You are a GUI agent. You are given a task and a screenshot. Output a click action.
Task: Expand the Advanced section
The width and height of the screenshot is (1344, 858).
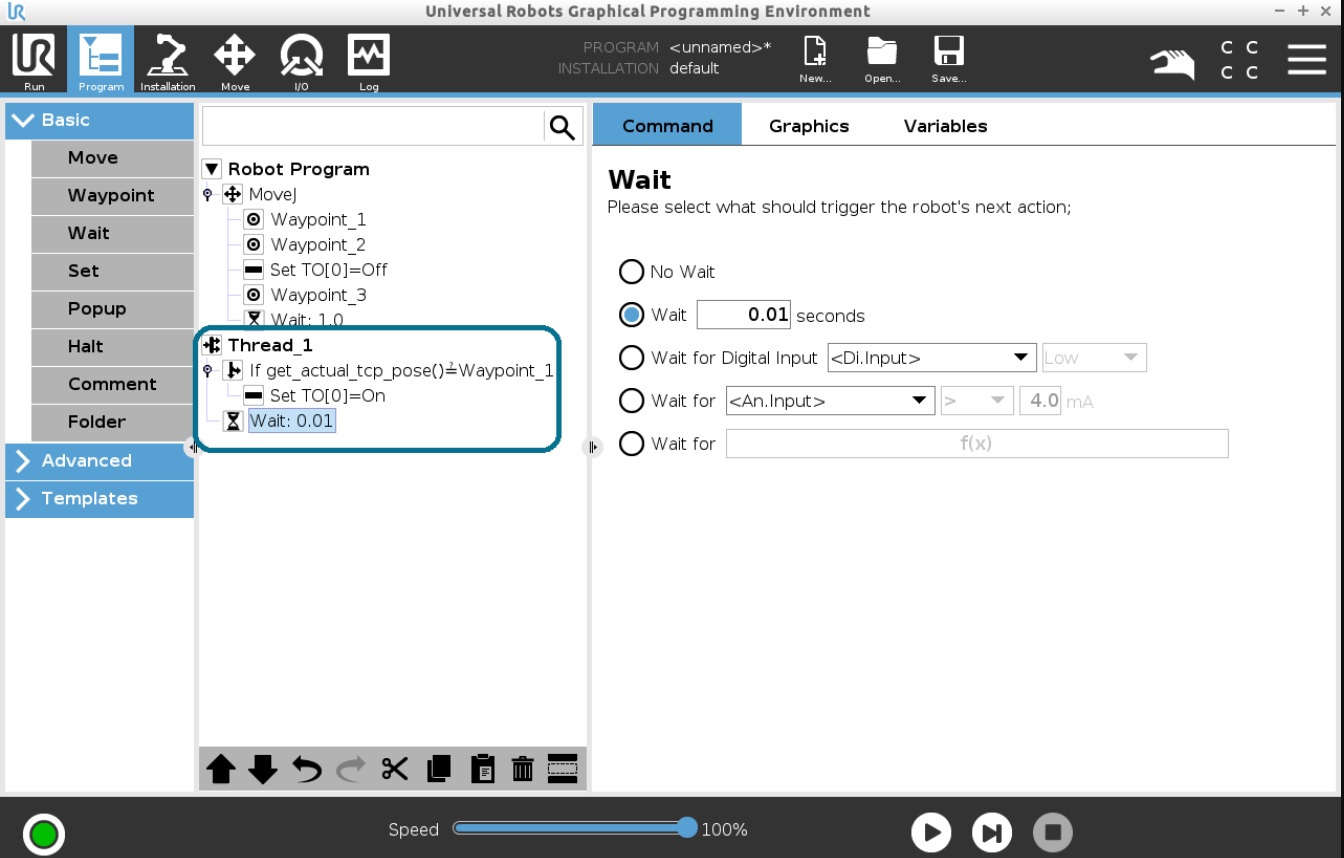click(x=99, y=461)
